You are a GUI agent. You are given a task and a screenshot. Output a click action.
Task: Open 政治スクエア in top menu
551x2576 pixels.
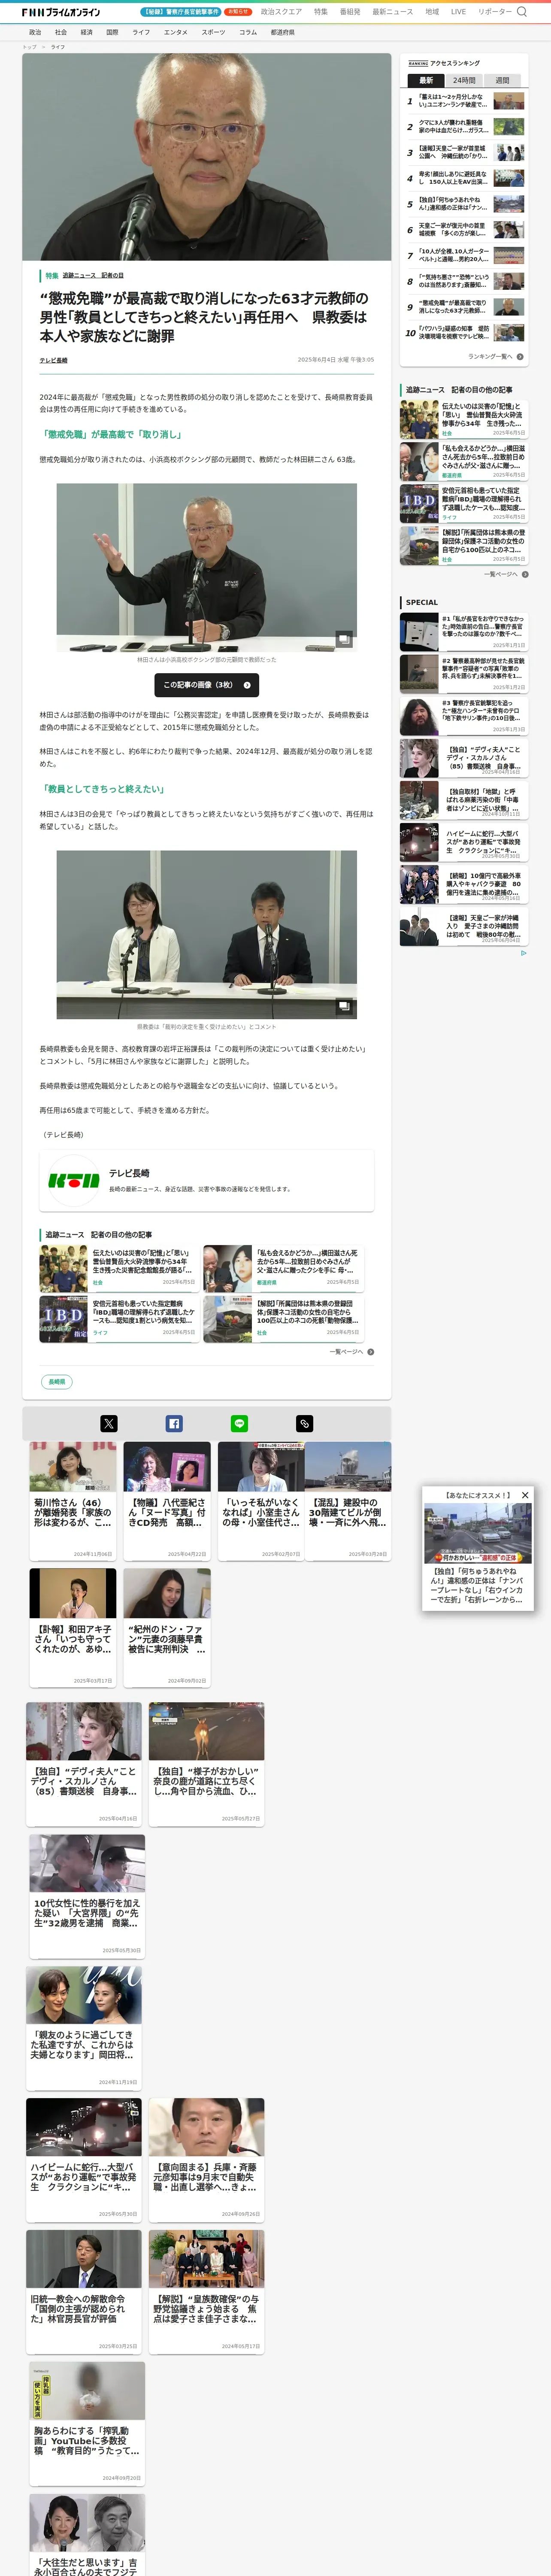point(281,12)
